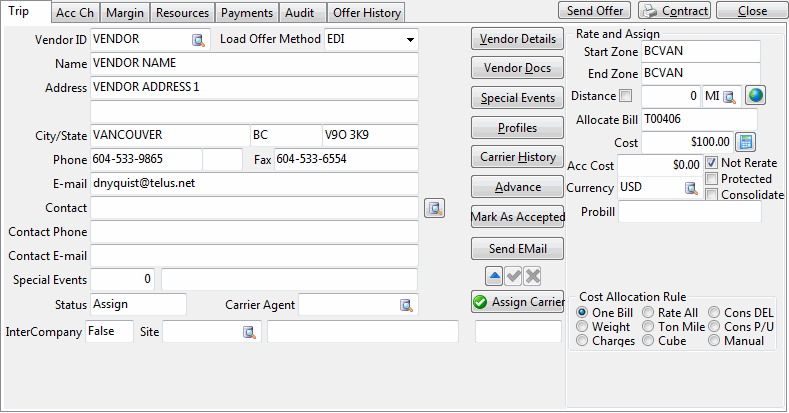Select Cons DEL cost allocation rule
The image size is (789, 413).
point(714,312)
